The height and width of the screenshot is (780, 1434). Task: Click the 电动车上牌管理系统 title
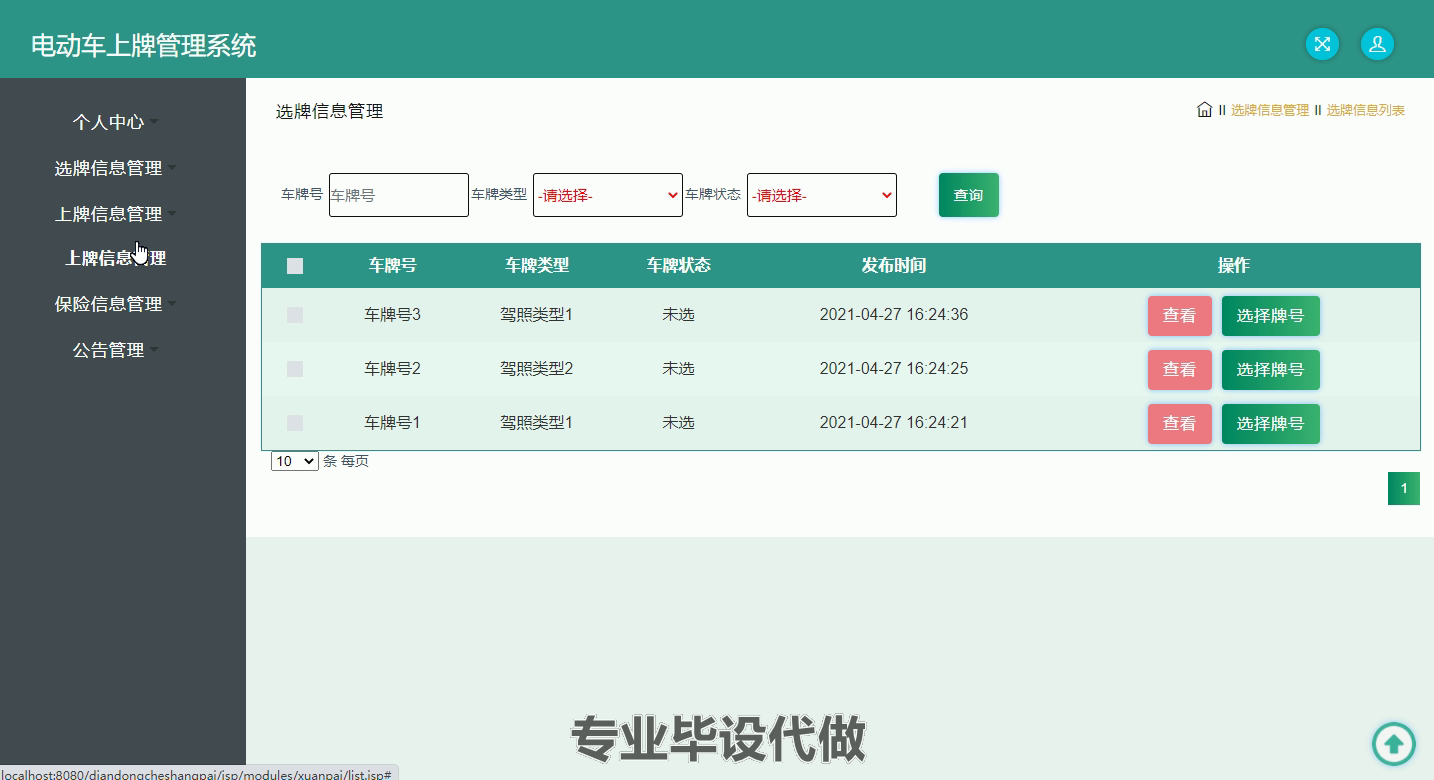pyautogui.click(x=144, y=45)
